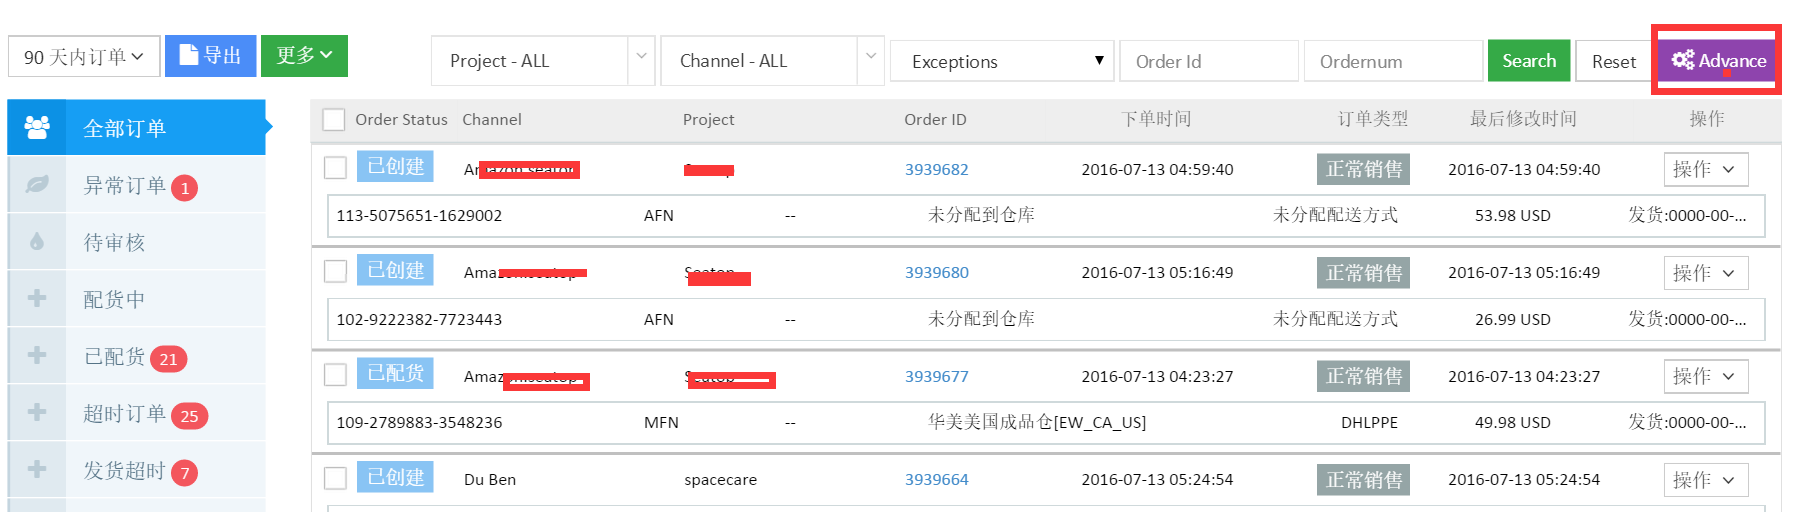Click the plus icon beside 发货超时
This screenshot has width=1797, height=512.
(x=37, y=469)
